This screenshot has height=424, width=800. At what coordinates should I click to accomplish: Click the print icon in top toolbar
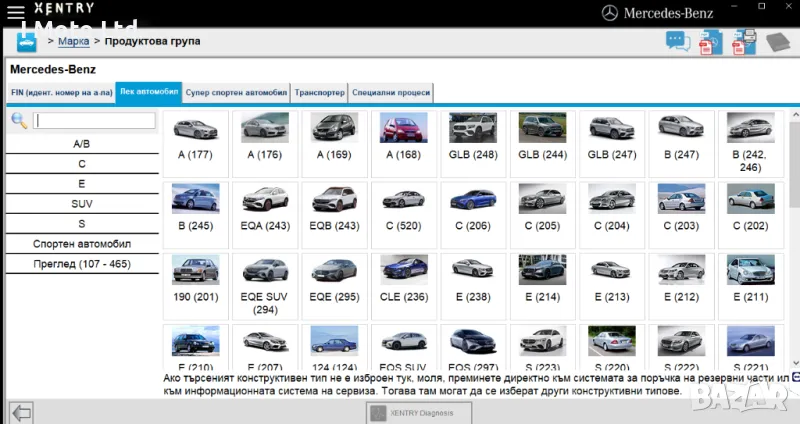coord(744,42)
